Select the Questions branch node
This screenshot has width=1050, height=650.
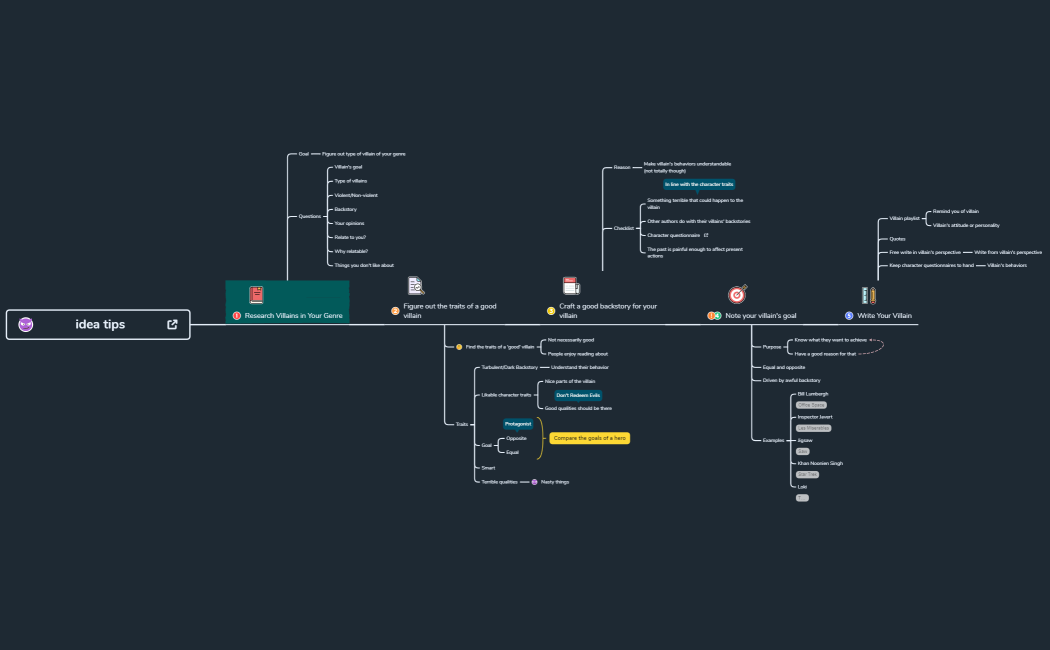(310, 216)
